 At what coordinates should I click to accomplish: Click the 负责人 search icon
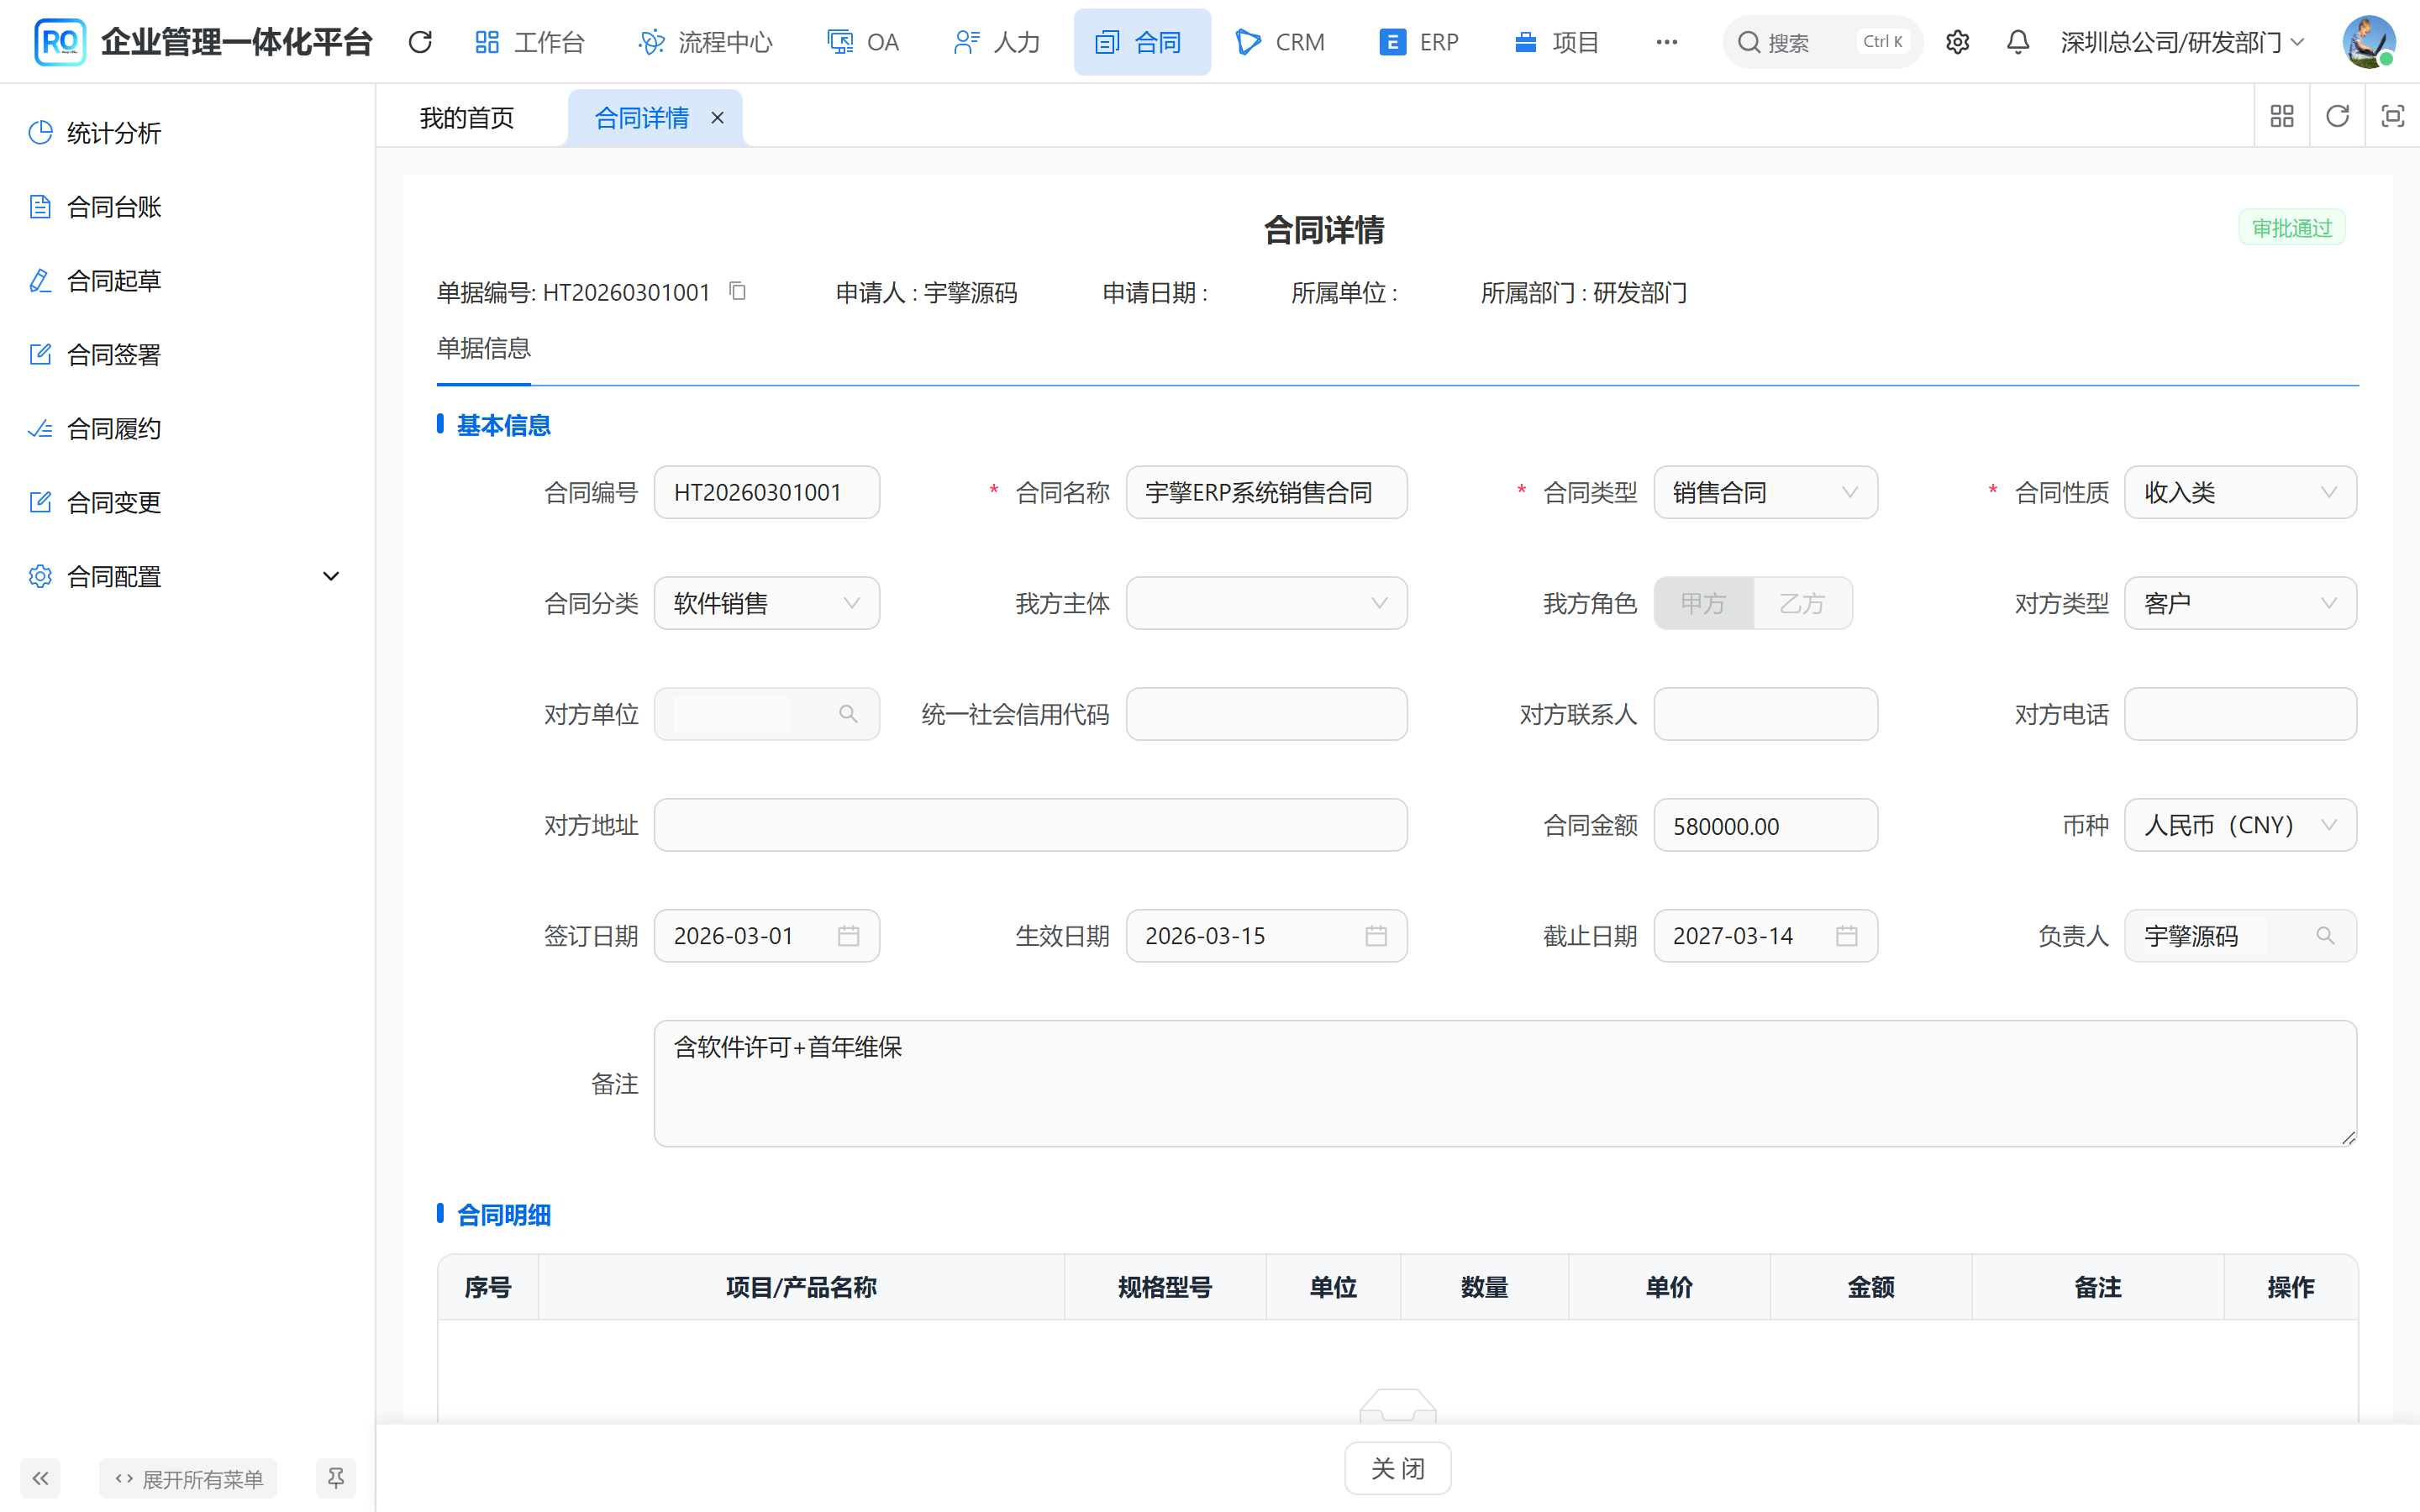pyautogui.click(x=2325, y=936)
